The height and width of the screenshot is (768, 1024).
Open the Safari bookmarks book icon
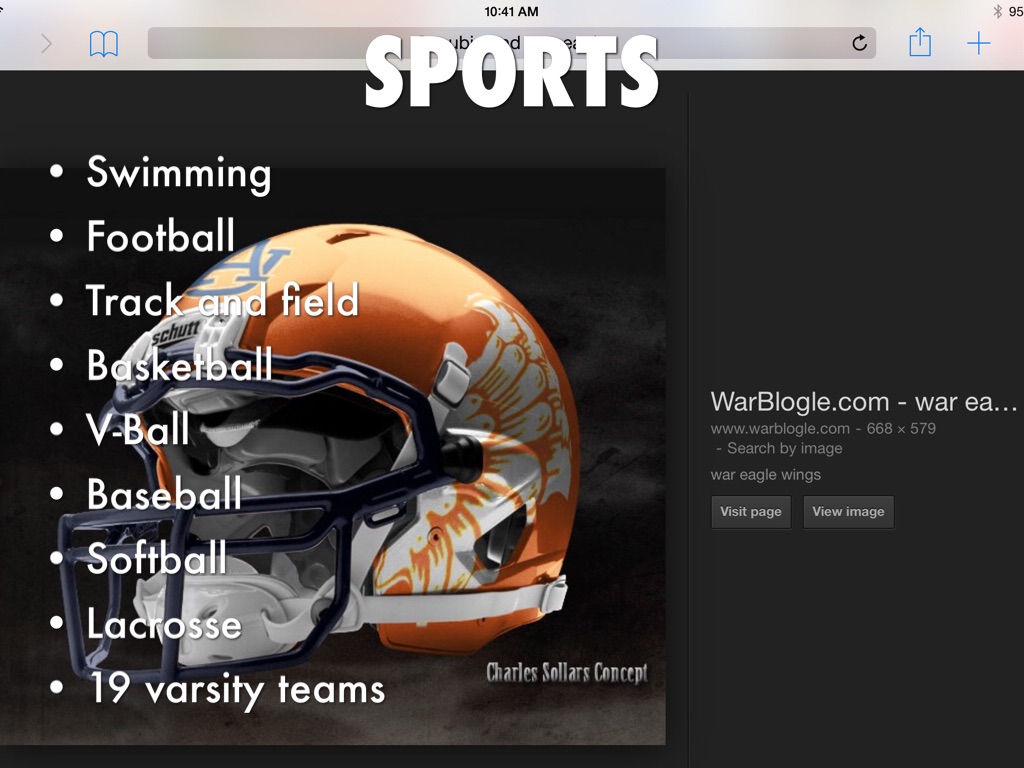point(104,43)
